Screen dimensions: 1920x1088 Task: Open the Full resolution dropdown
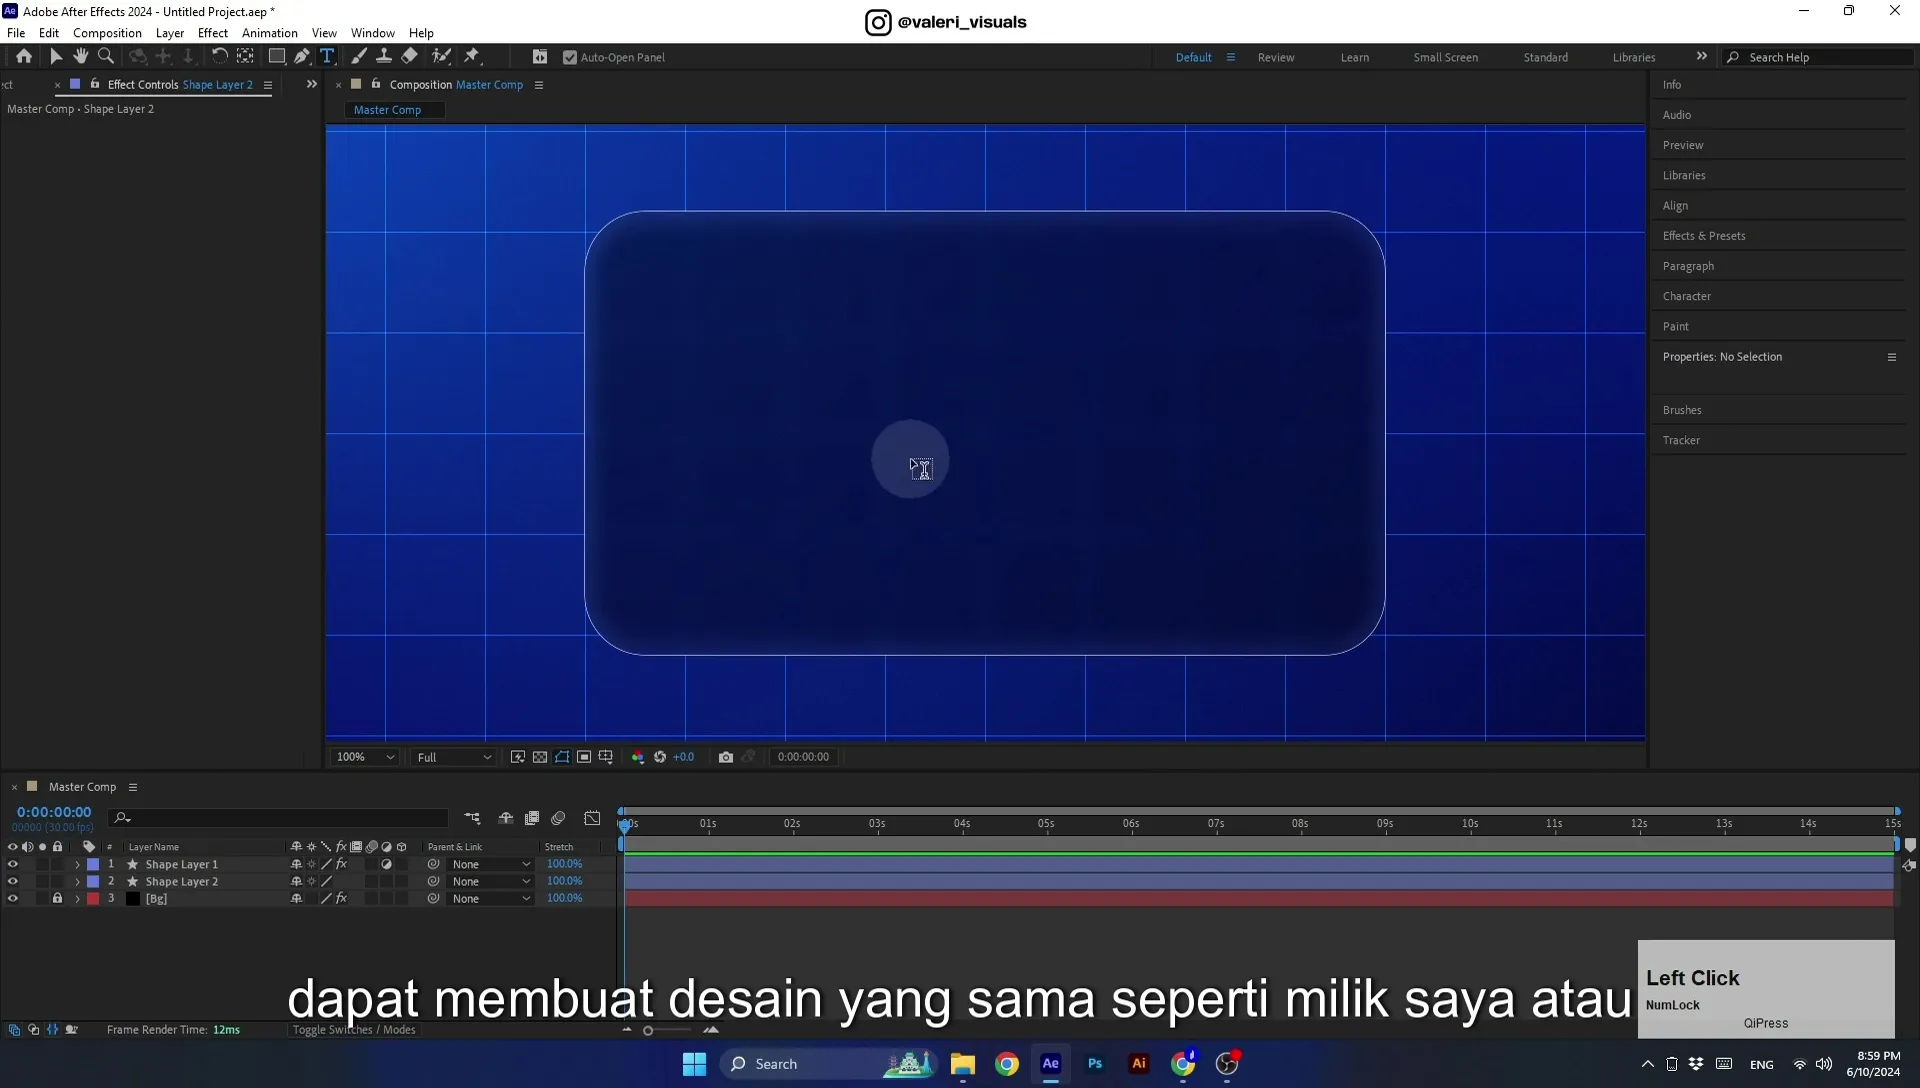454,757
